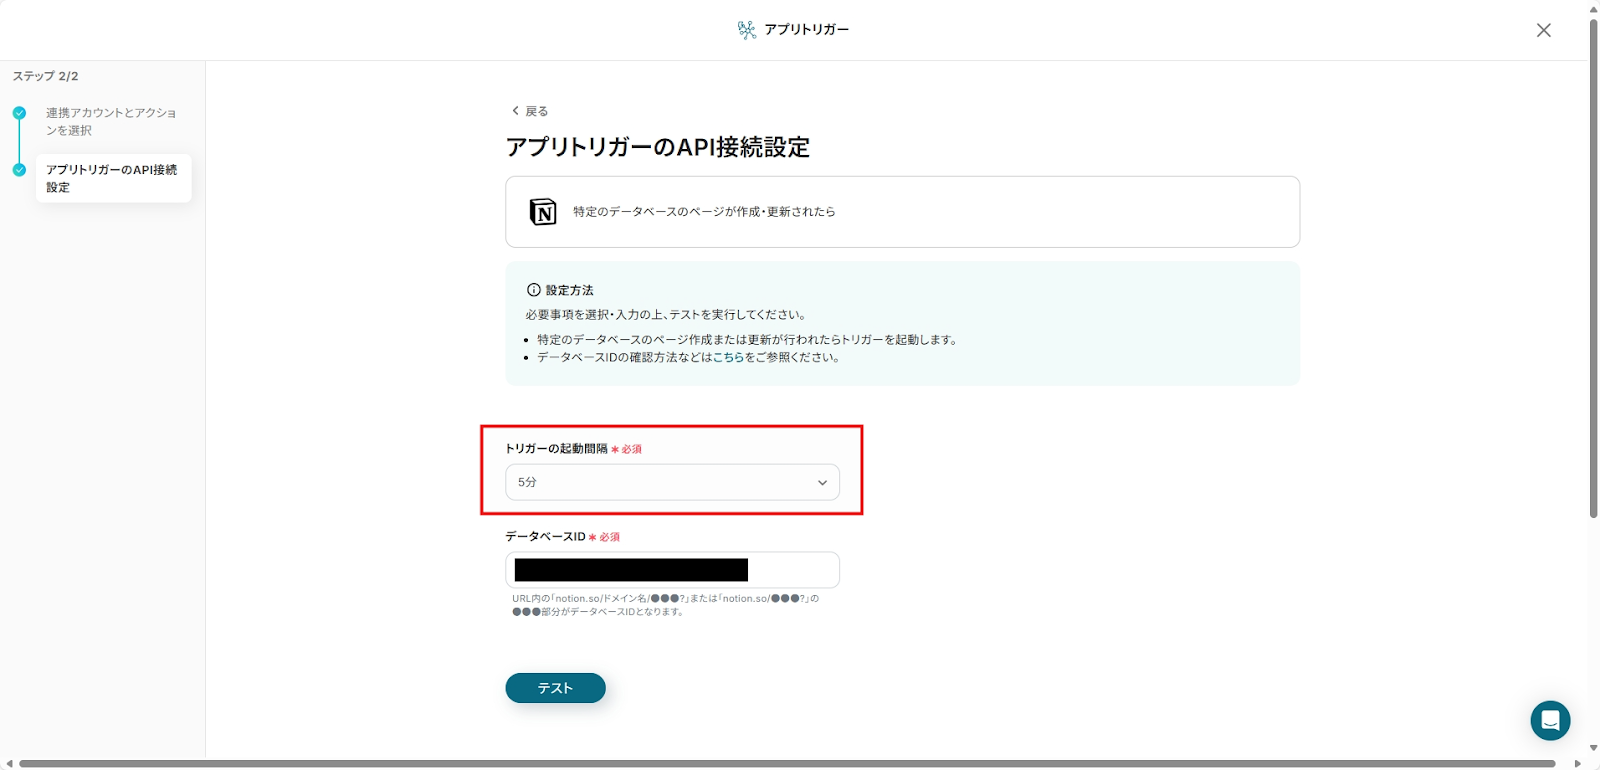The height and width of the screenshot is (770, 1600).
Task: Close the app trigger settings dialog
Action: [1544, 30]
